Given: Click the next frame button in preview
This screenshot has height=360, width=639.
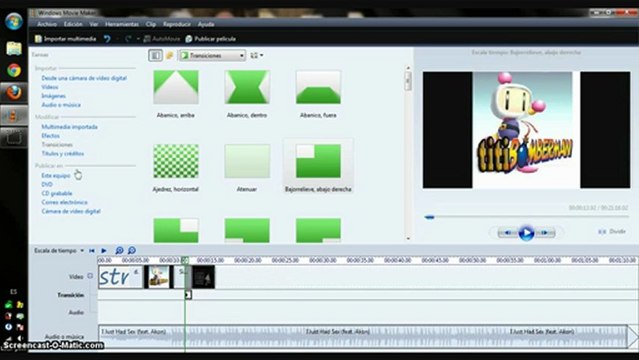Looking at the screenshot, I should tap(545, 233).
